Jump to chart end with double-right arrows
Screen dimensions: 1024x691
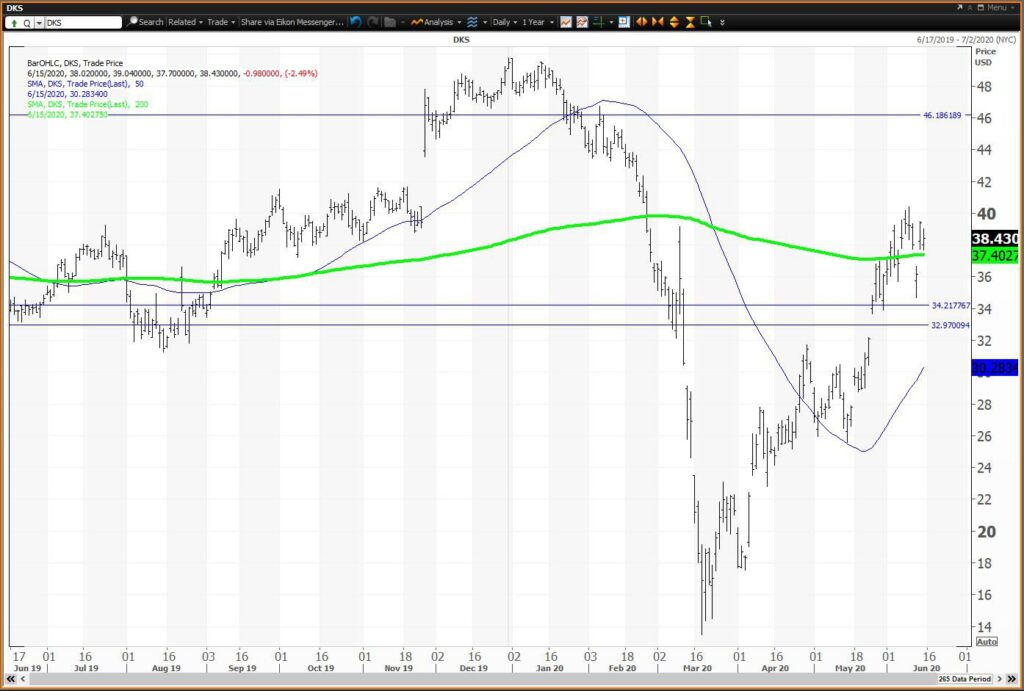(1012, 679)
